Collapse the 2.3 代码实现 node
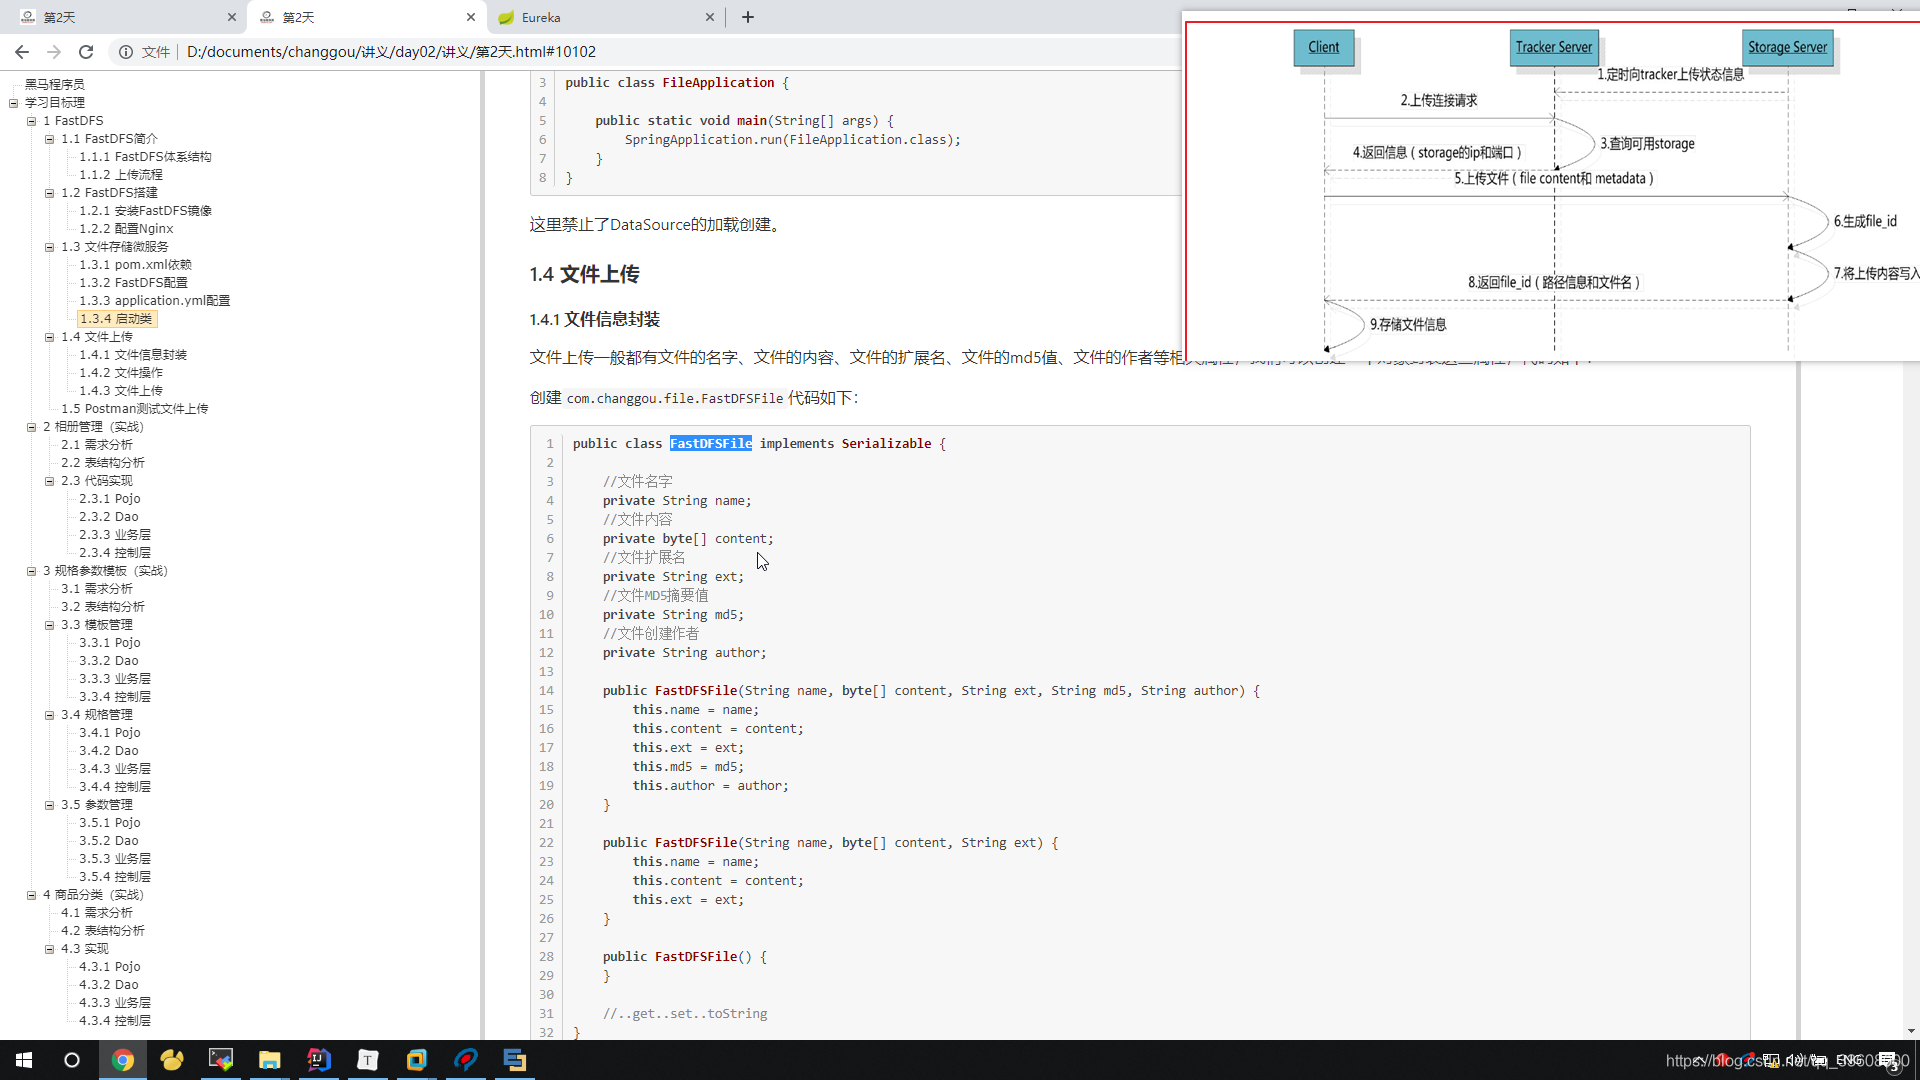This screenshot has width=1920, height=1080. (x=50, y=481)
